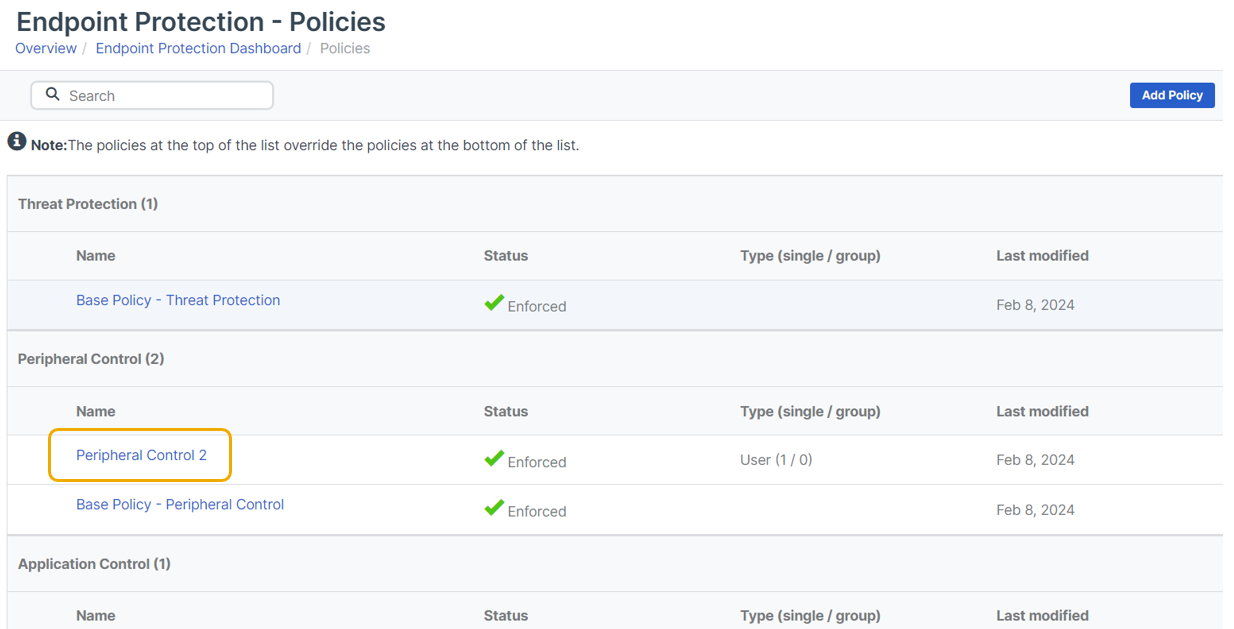Click the search magnifier icon
The height and width of the screenshot is (629, 1234).
53,95
